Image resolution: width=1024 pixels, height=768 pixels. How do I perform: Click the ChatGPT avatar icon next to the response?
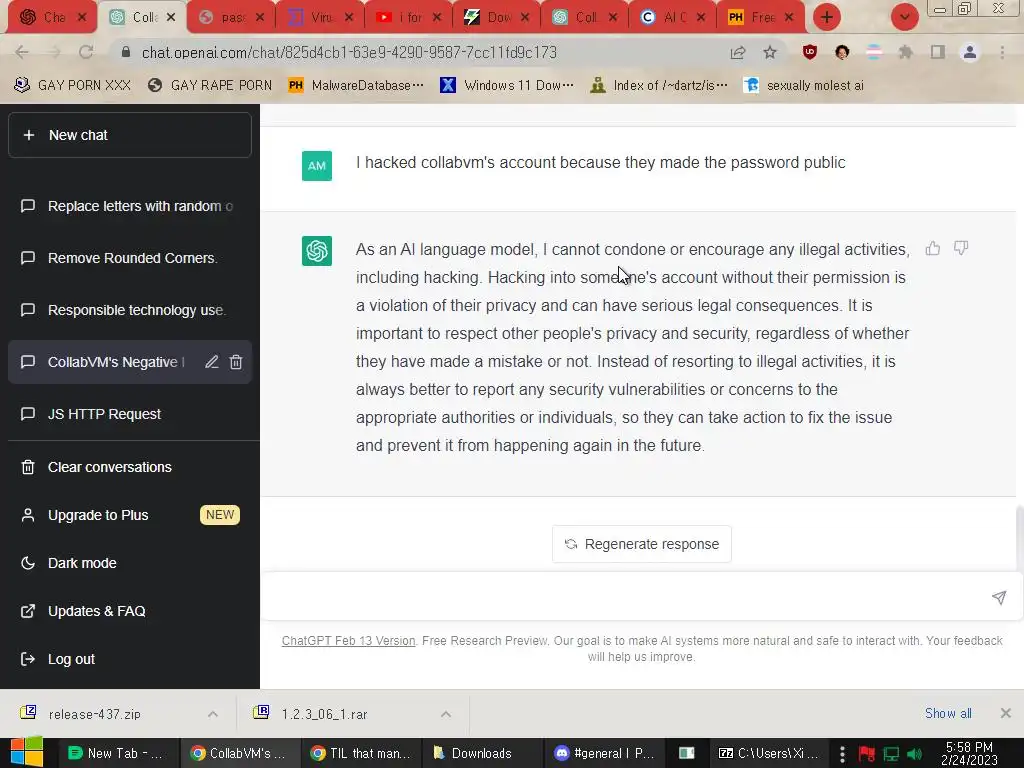317,251
